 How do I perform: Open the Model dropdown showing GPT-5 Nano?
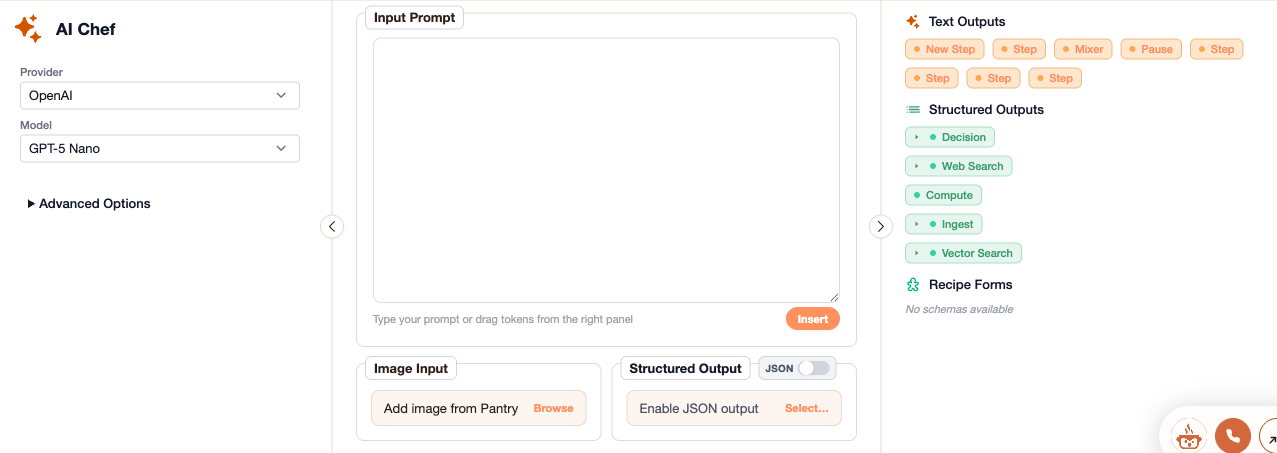point(160,149)
